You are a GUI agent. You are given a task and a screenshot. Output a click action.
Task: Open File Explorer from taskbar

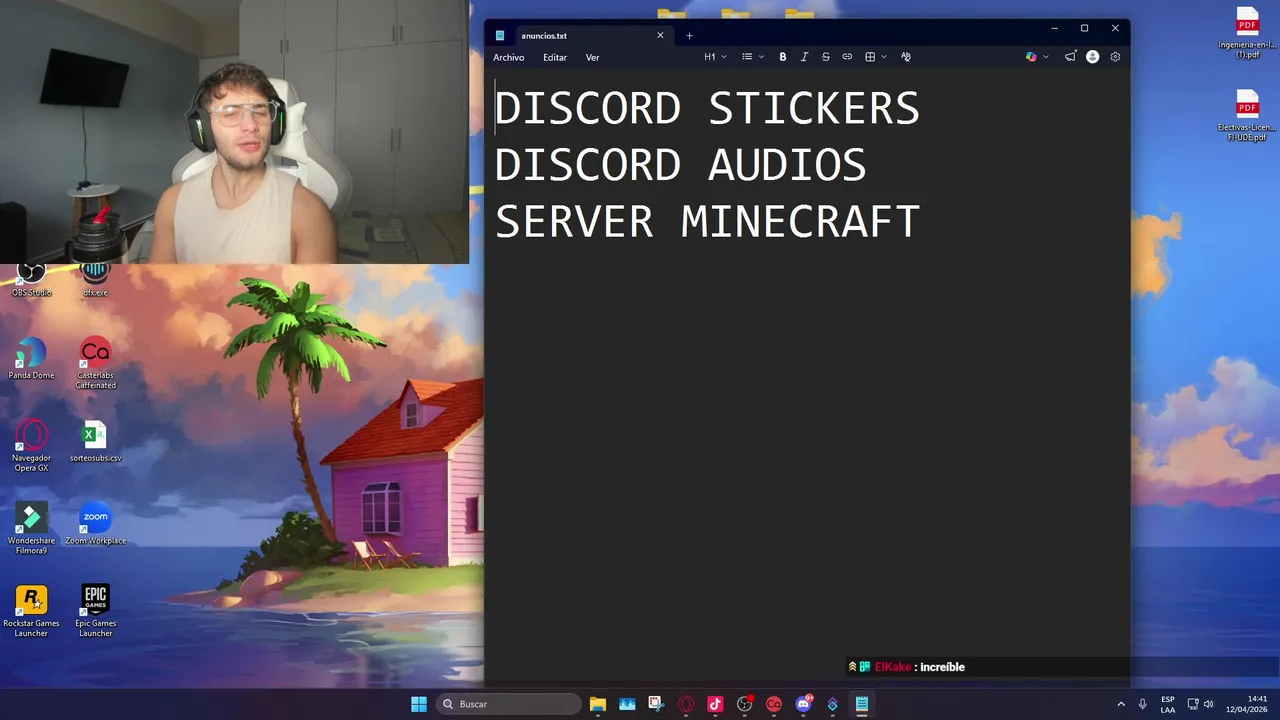(597, 704)
